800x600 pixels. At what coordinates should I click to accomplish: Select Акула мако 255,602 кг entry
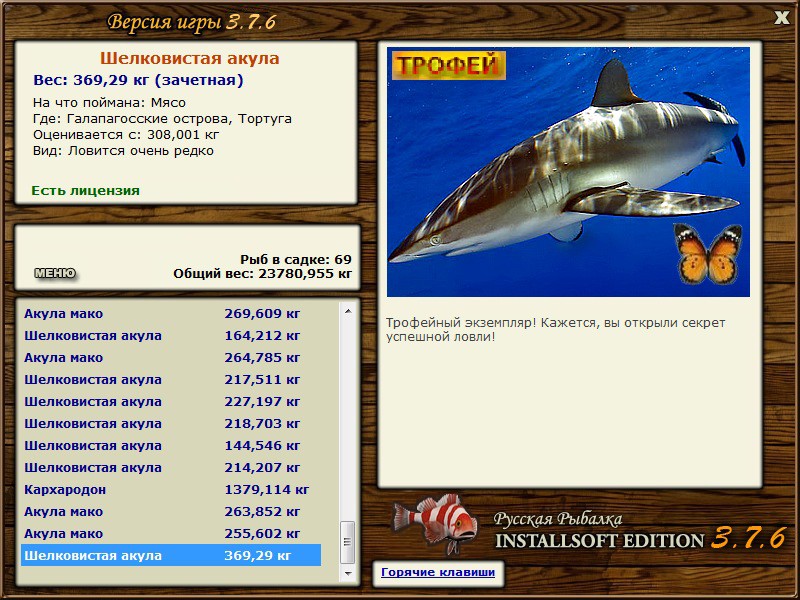click(171, 533)
